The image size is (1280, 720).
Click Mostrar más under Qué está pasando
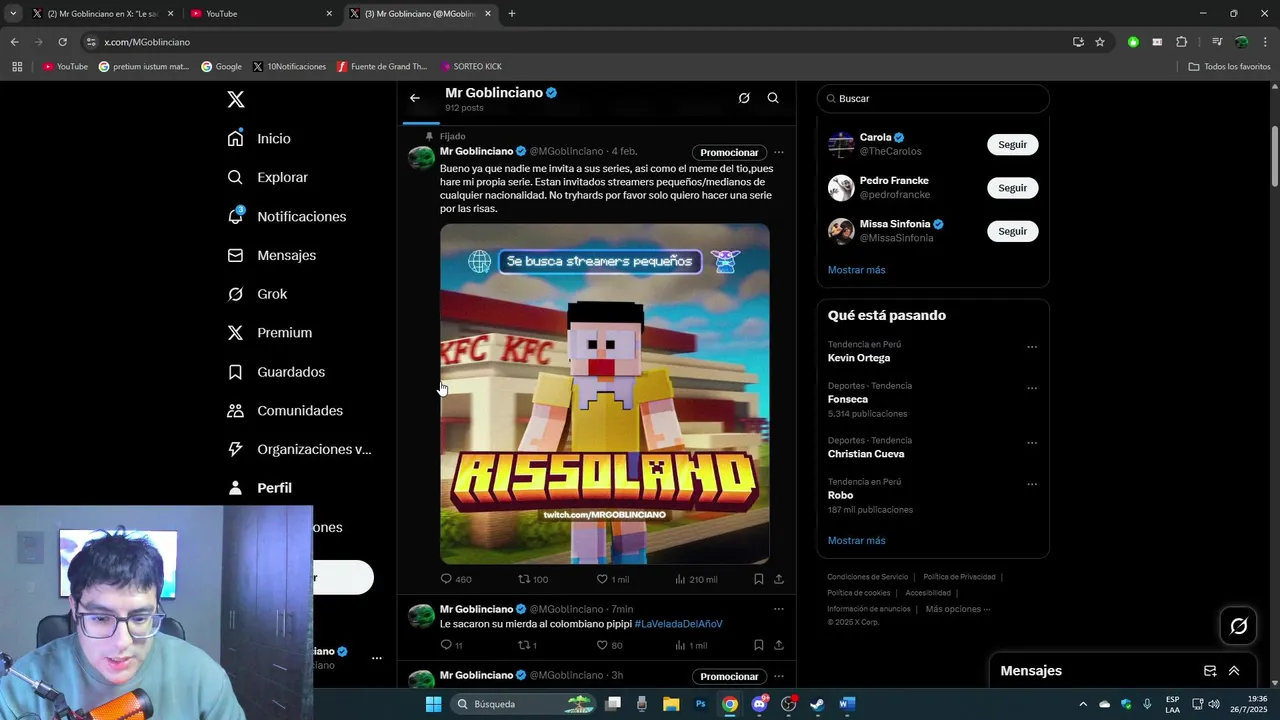pyautogui.click(x=856, y=541)
